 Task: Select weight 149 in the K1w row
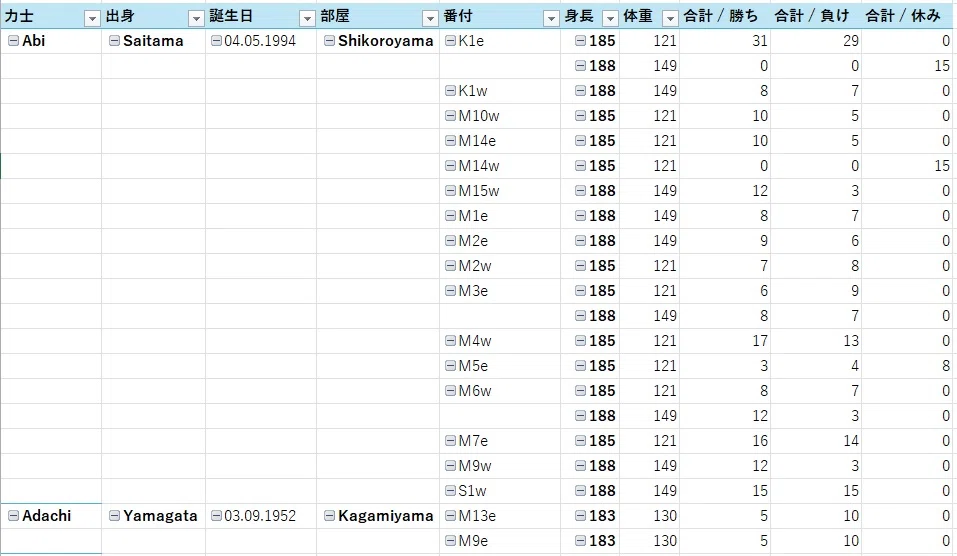pos(649,91)
